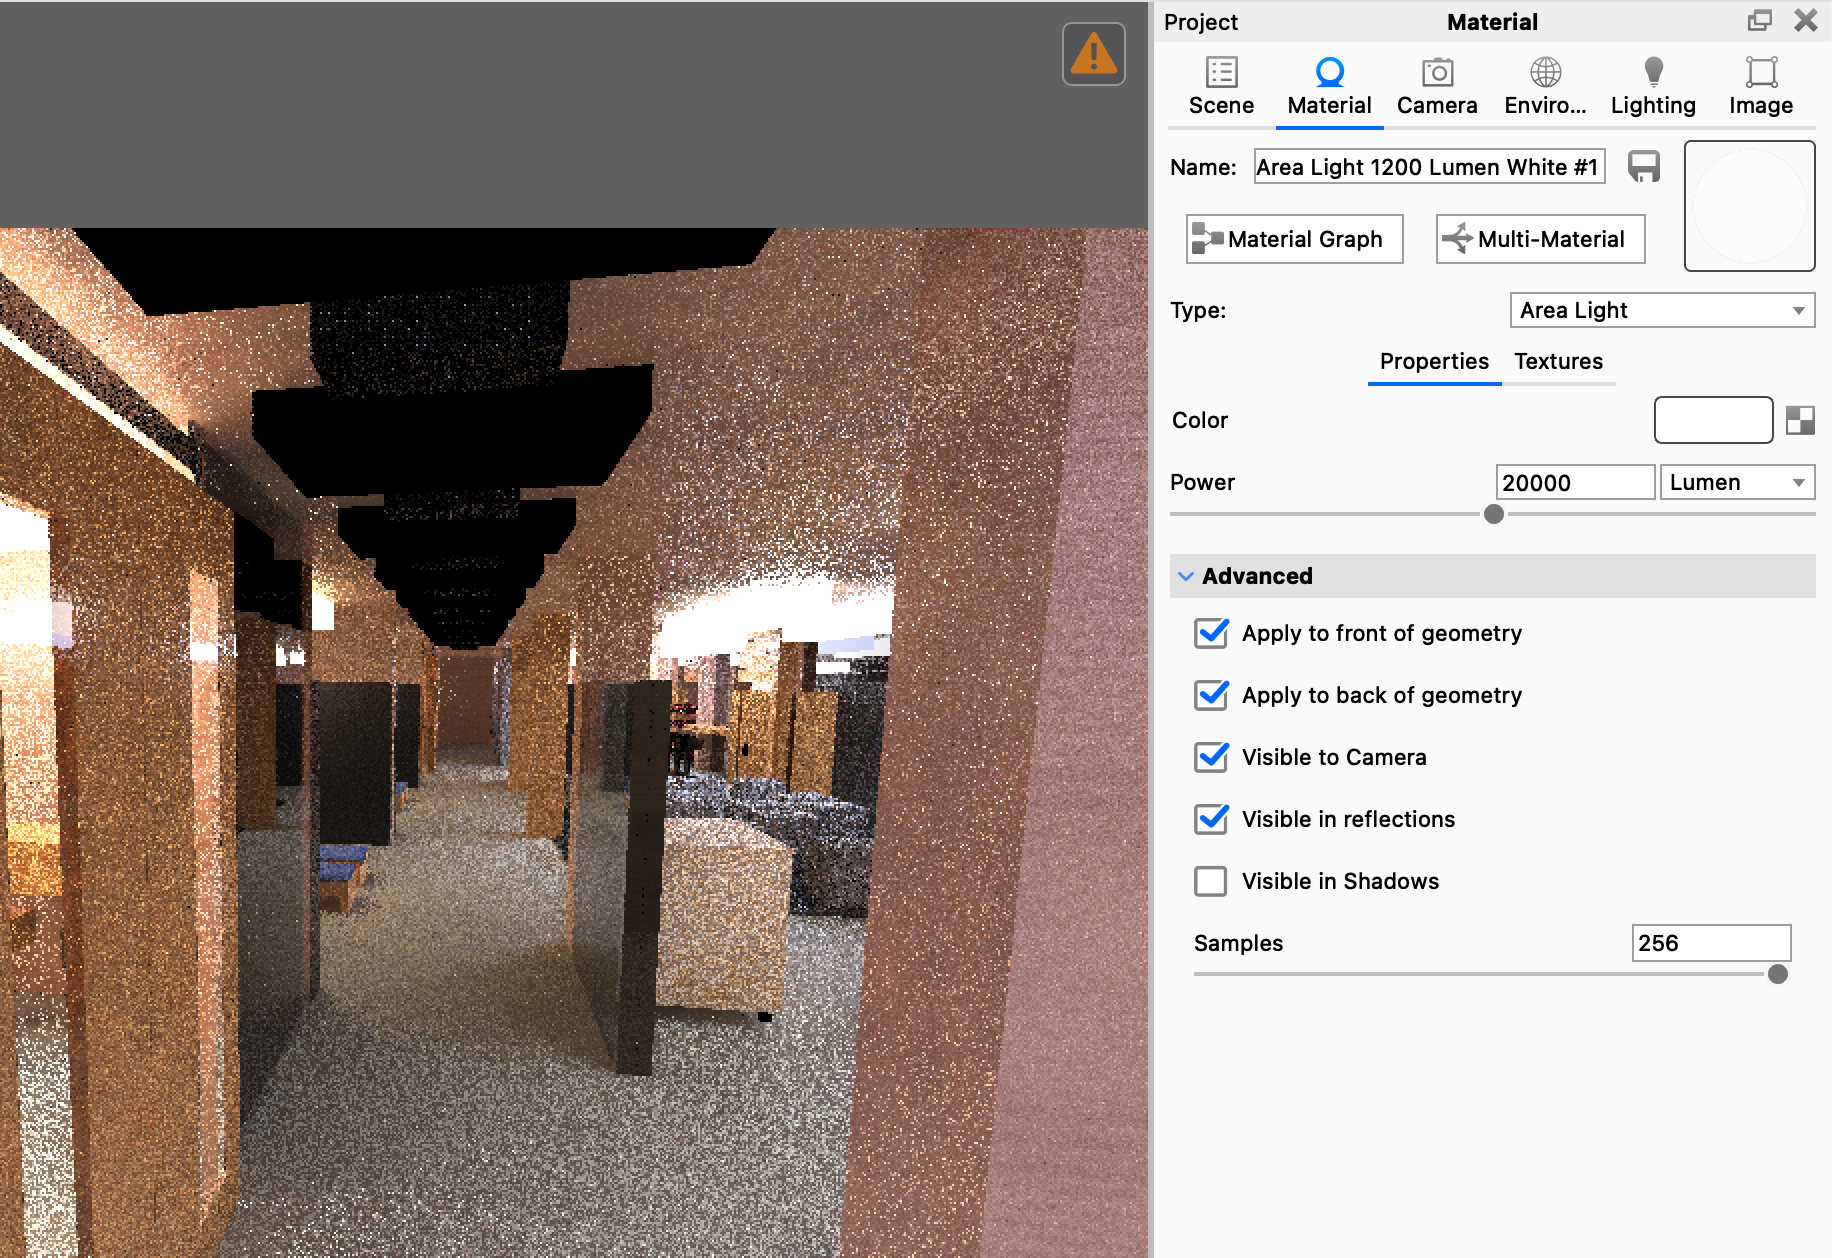Open the Material Graph button
Image resolution: width=1832 pixels, height=1258 pixels.
click(1294, 239)
